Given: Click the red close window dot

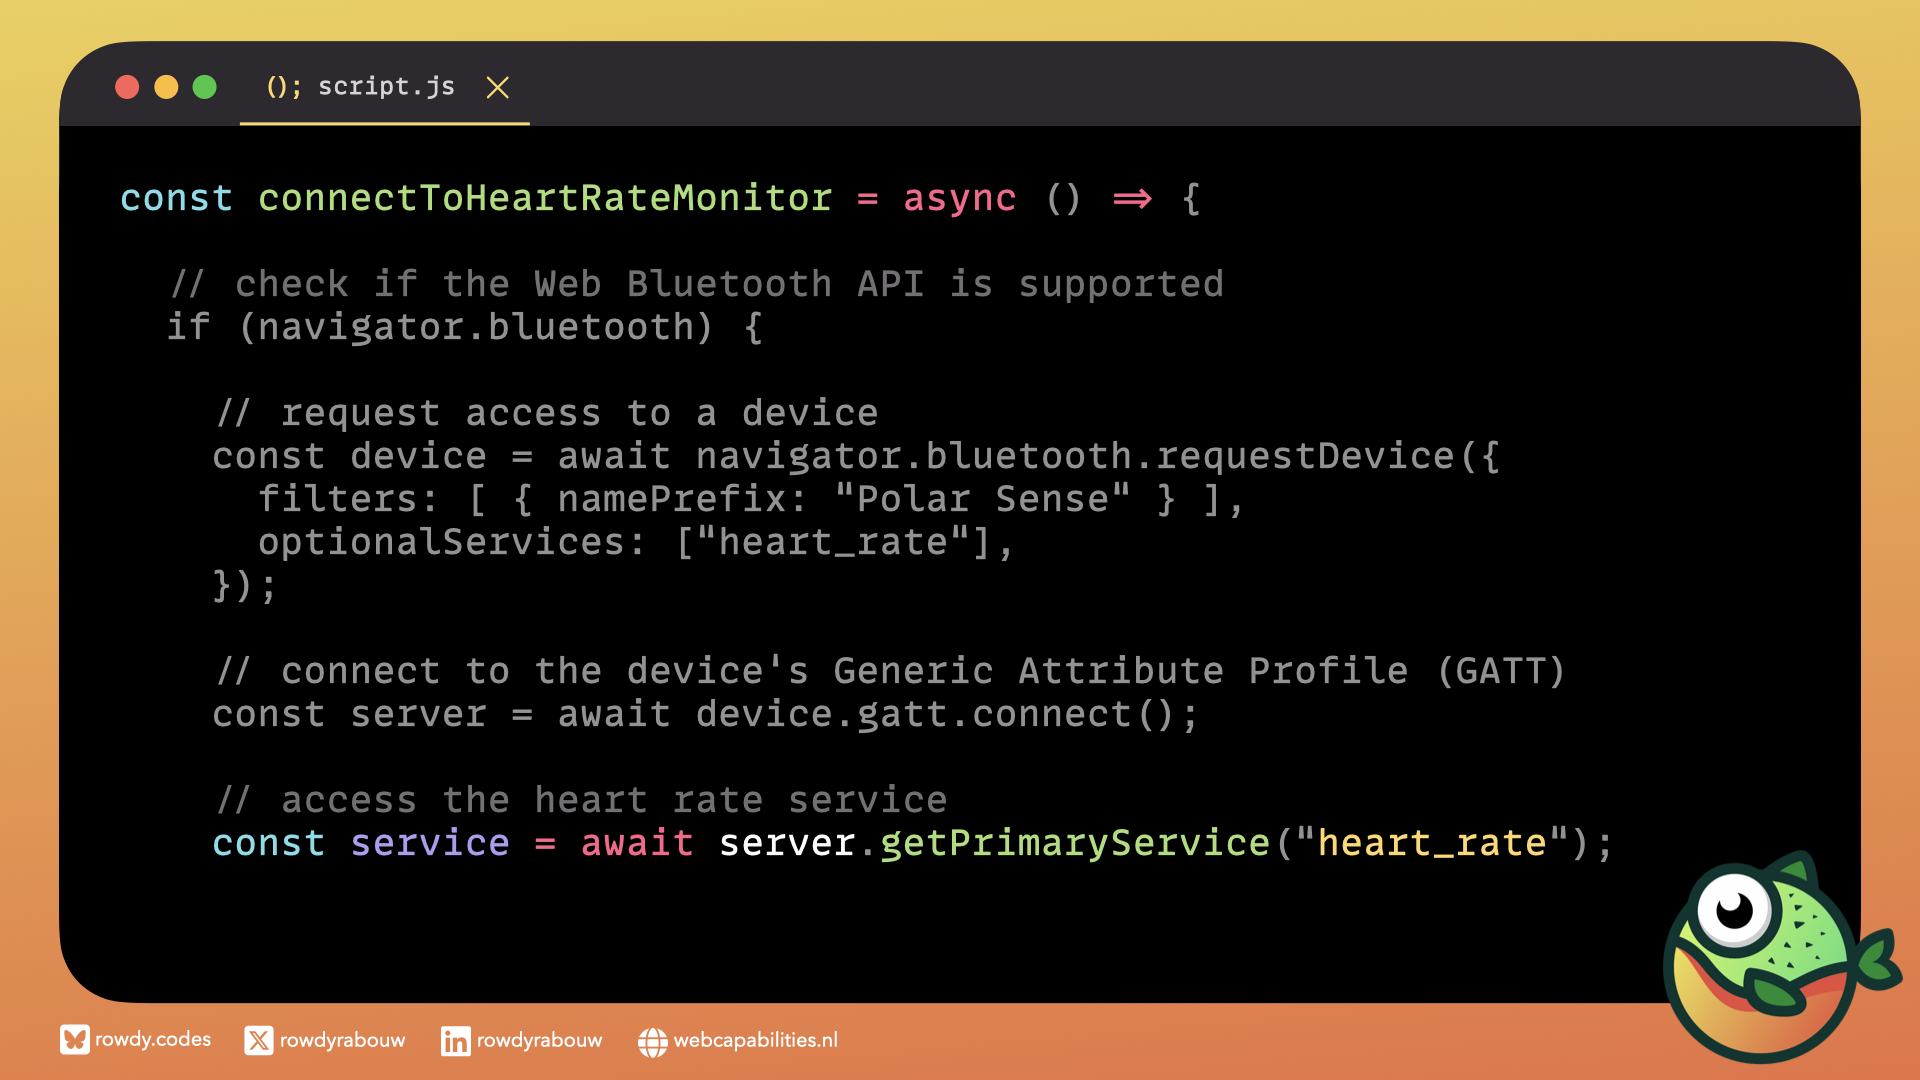Looking at the screenshot, I should click(x=127, y=87).
